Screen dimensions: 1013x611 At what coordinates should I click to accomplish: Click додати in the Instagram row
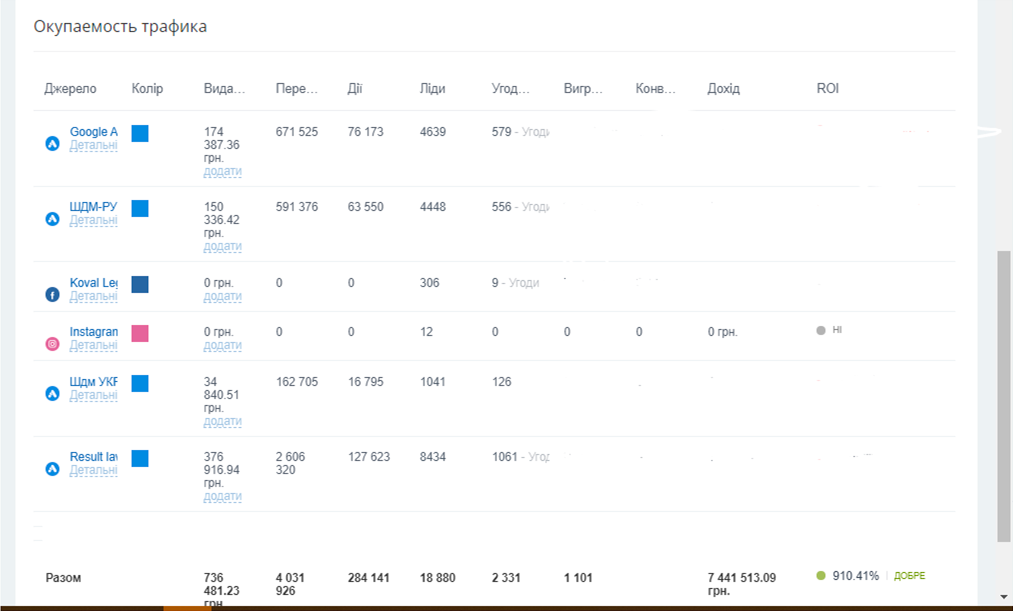click(222, 345)
